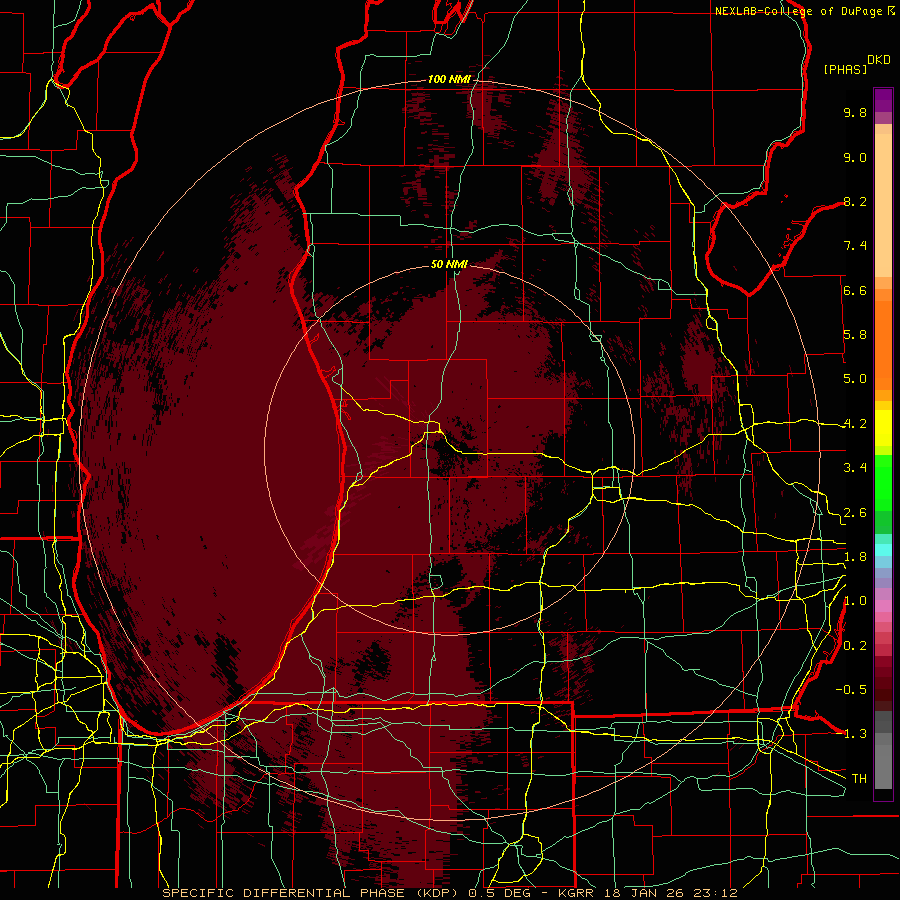
Task: Click the TH threshold label on the legend
Action: [859, 779]
